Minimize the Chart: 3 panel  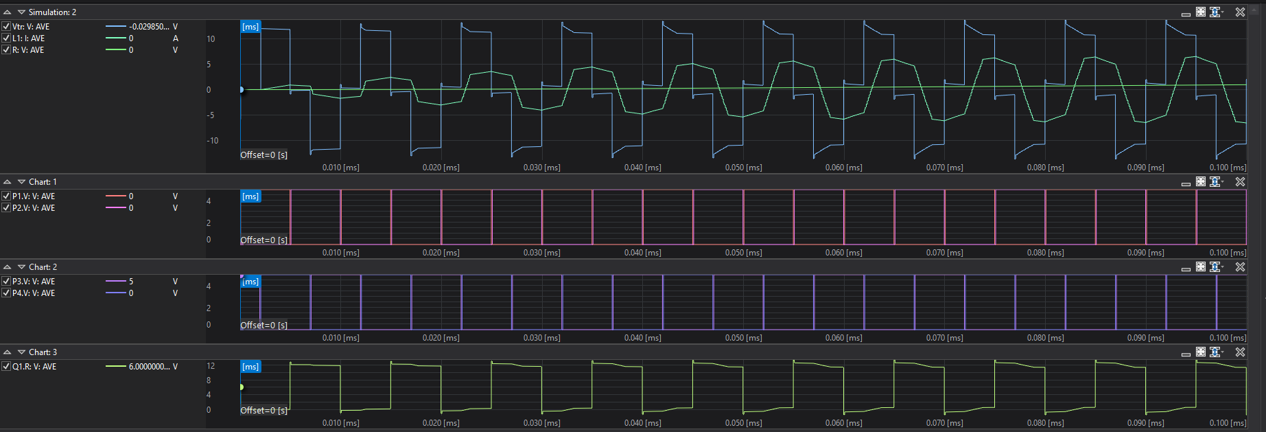(1187, 353)
